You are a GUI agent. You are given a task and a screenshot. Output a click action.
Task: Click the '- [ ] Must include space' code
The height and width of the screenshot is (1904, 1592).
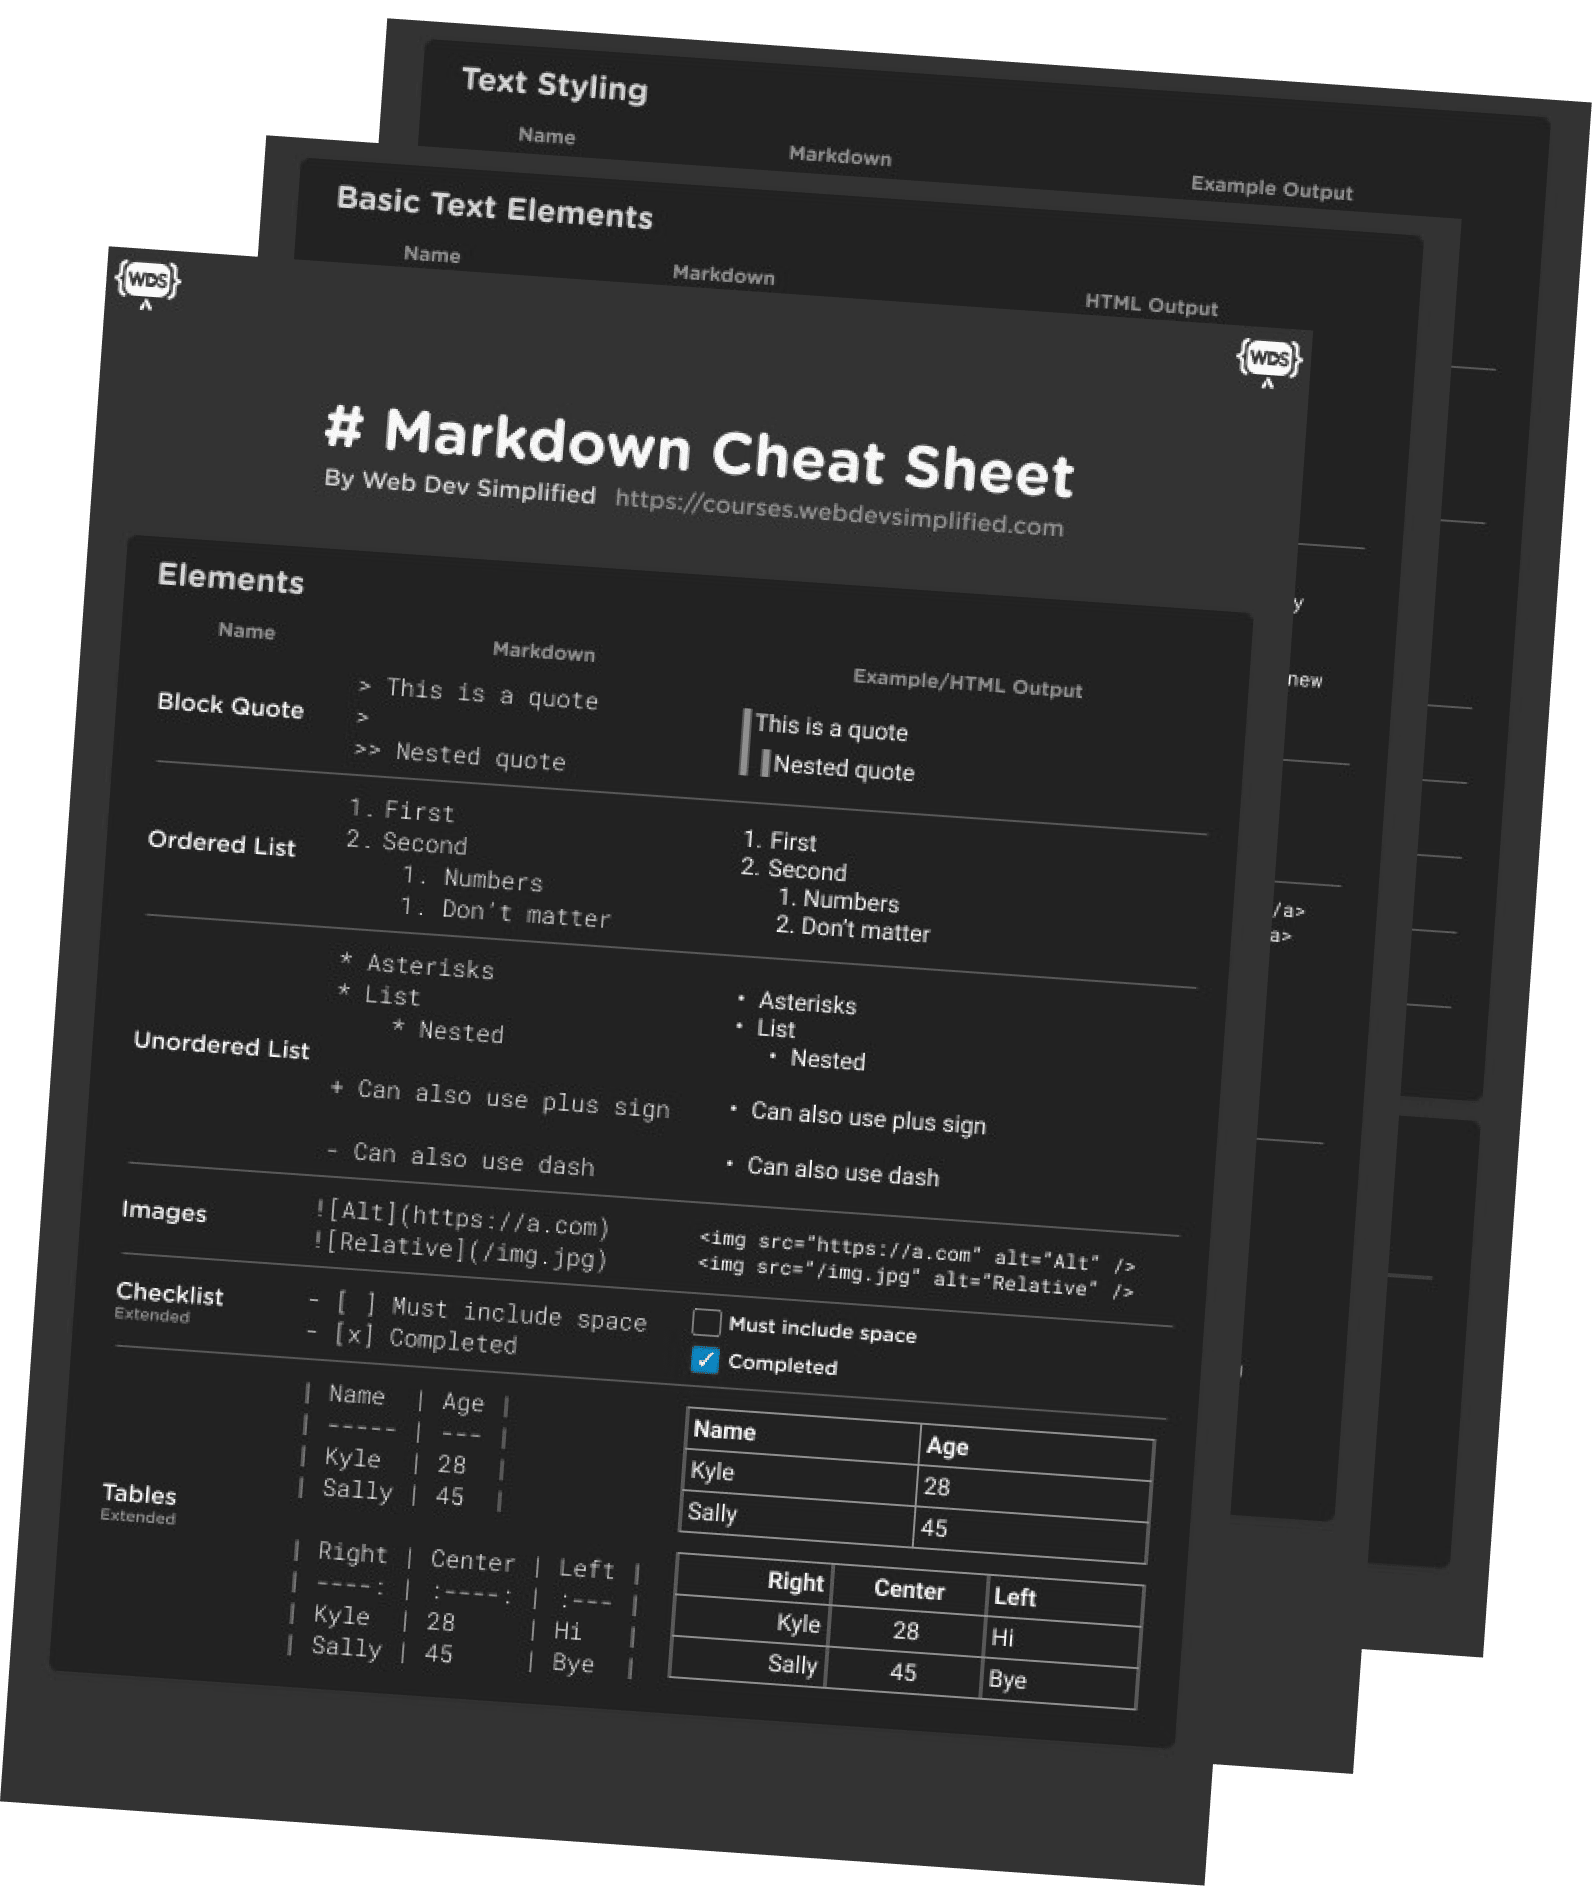pos(478,1312)
